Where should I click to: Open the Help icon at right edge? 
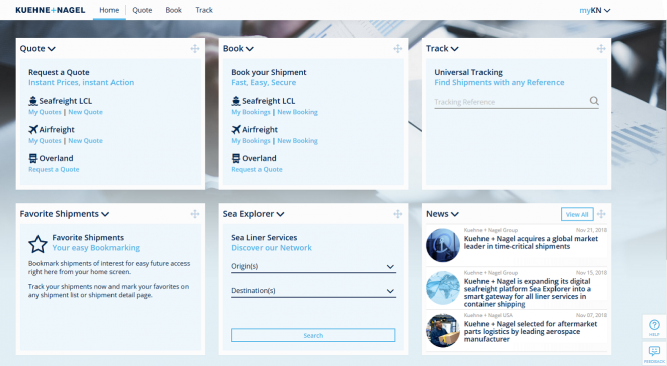(x=654, y=326)
